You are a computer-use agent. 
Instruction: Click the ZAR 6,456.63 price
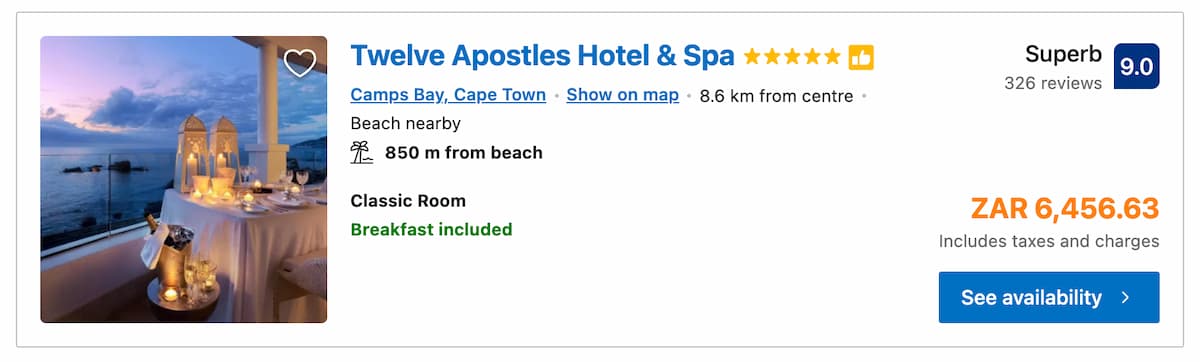(1065, 208)
